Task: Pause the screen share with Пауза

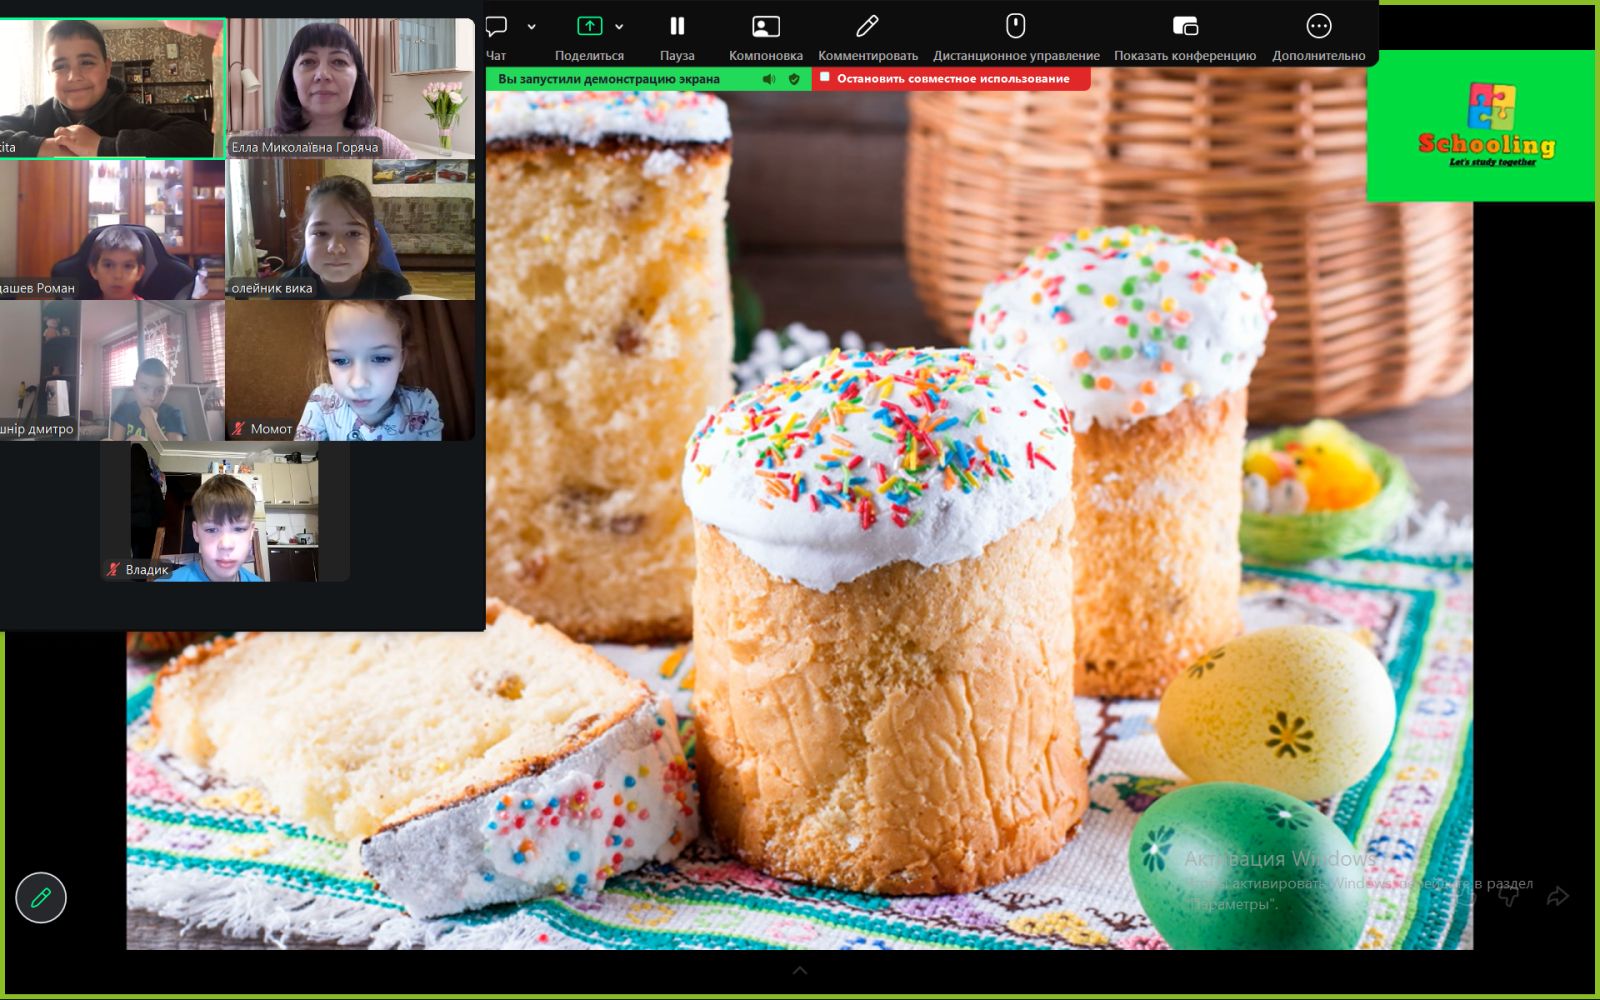Action: (677, 36)
